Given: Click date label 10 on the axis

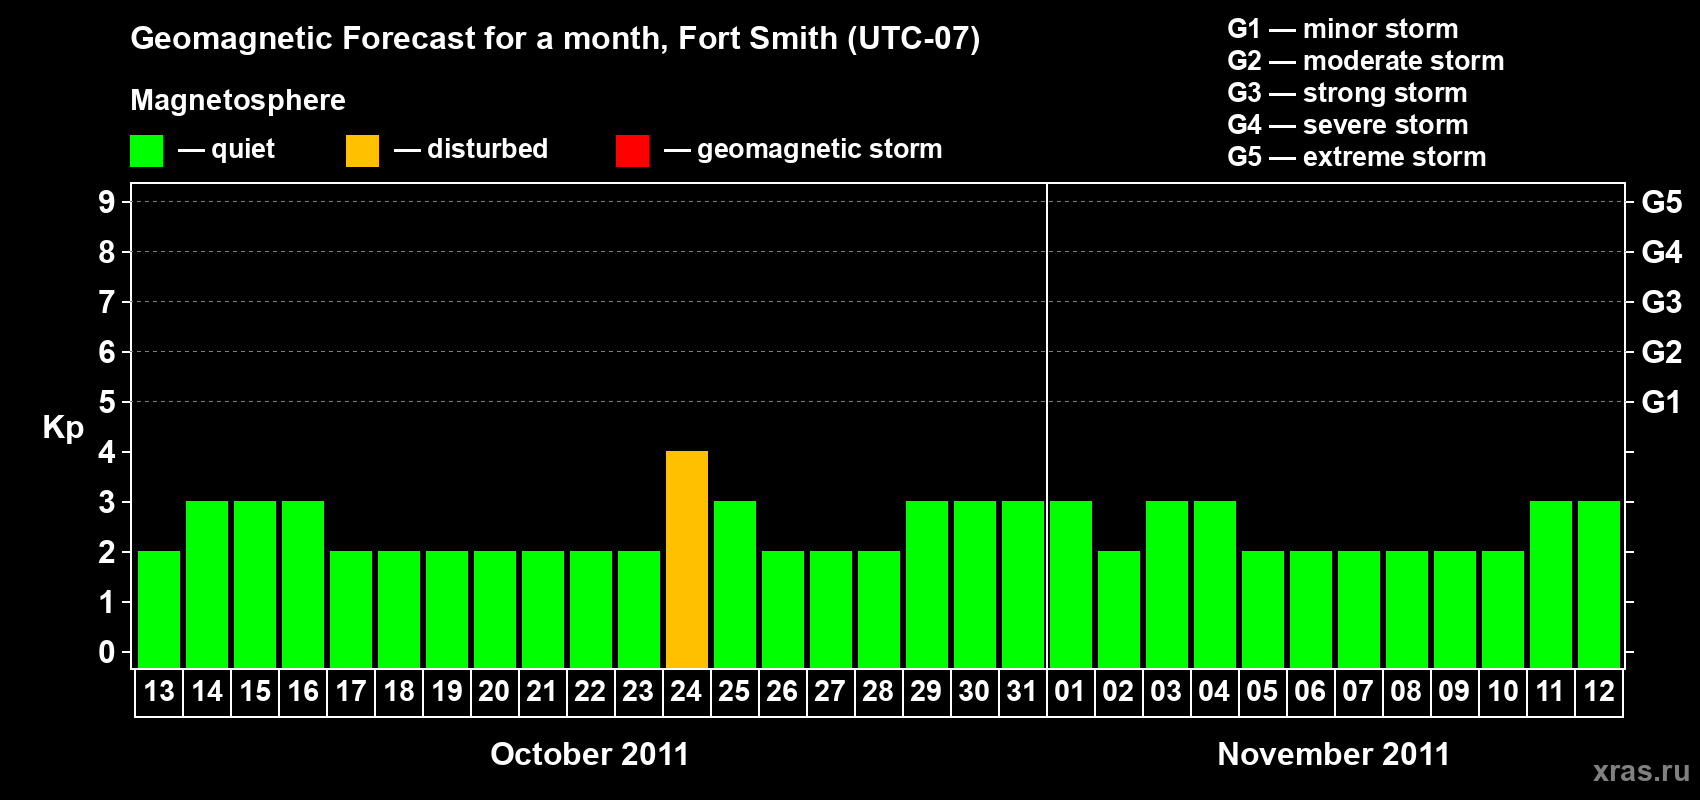Looking at the screenshot, I should click(1503, 691).
